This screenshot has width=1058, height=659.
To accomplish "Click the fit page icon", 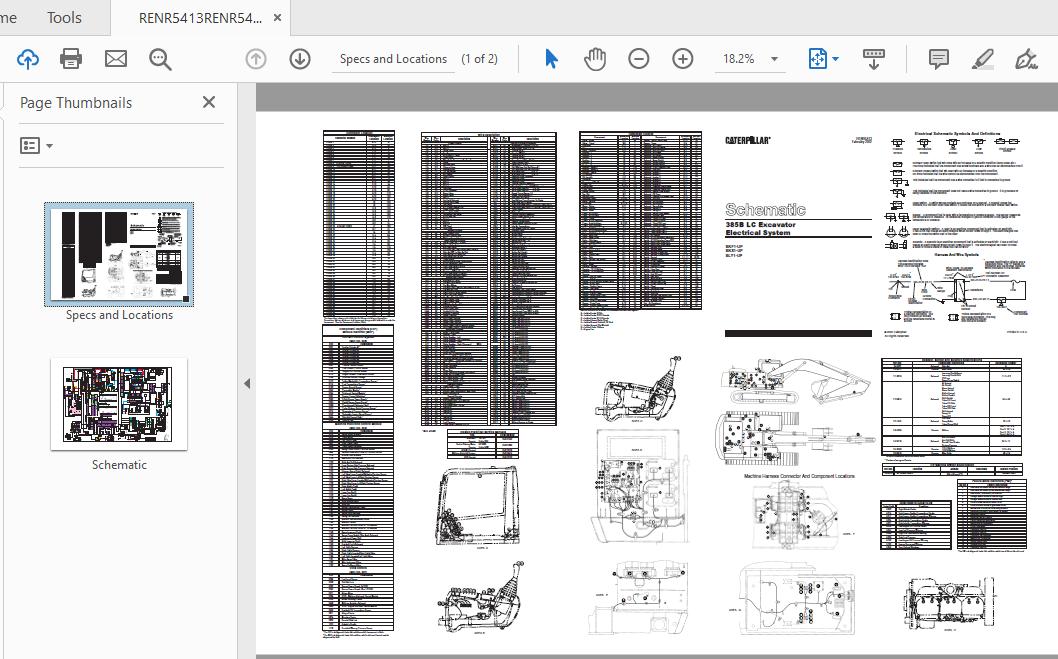I will pyautogui.click(x=817, y=59).
